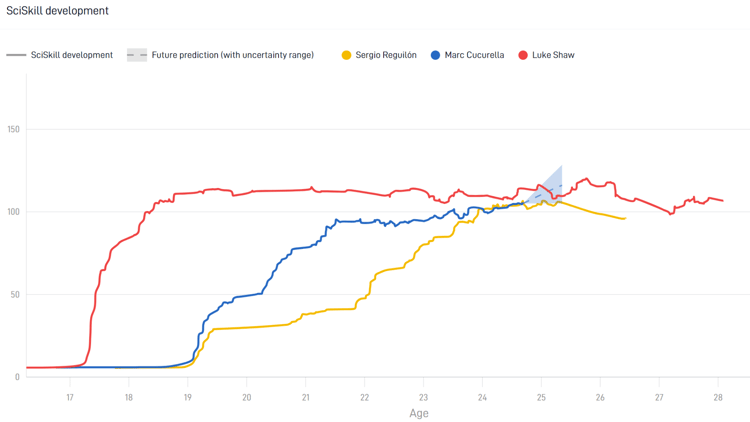This screenshot has width=750, height=422.
Task: Click age 17 on the x-axis
Action: 70,398
